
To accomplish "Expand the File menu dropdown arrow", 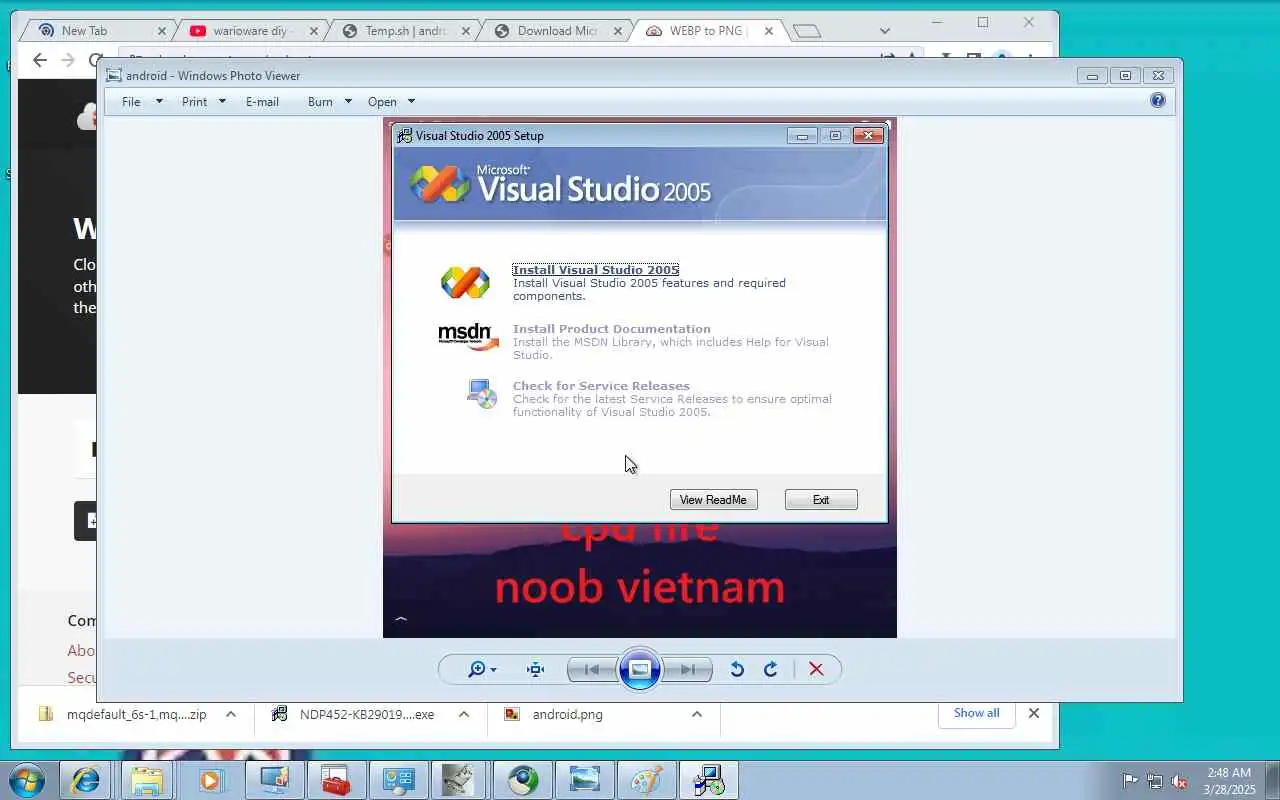I will (x=158, y=101).
